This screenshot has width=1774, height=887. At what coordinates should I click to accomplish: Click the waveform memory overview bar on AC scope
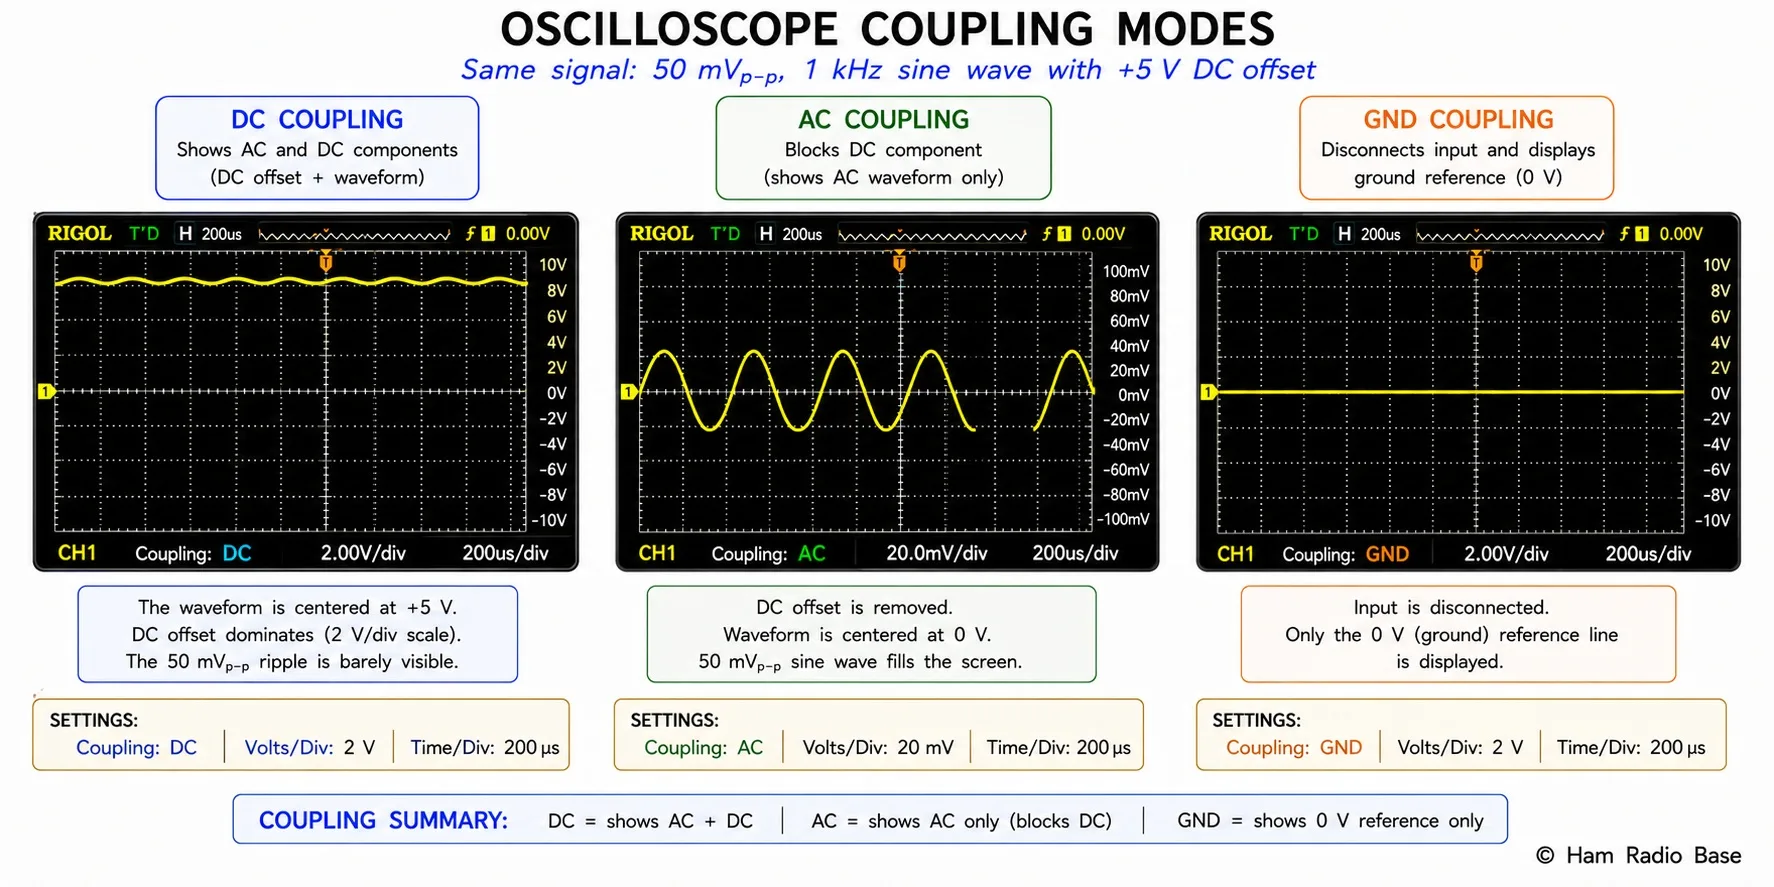[x=932, y=235]
